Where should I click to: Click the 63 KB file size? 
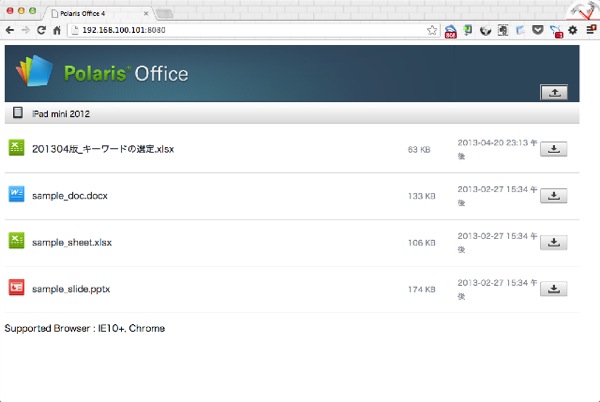[419, 150]
